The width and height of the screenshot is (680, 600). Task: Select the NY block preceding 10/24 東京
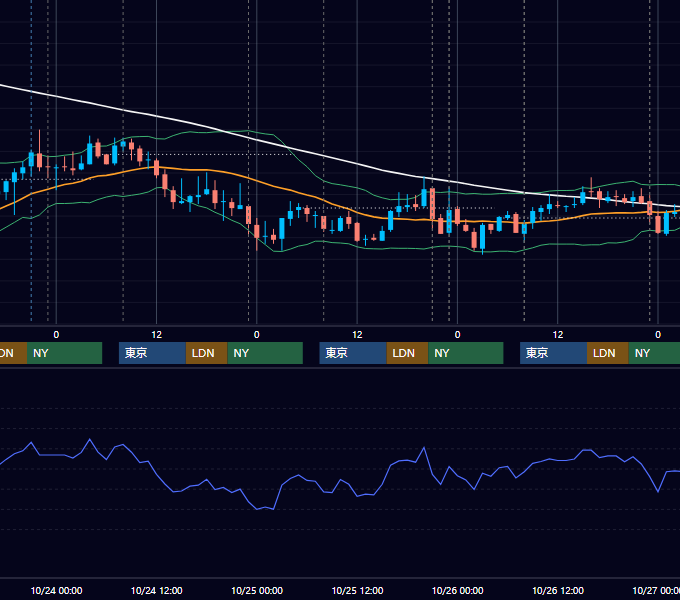pyautogui.click(x=64, y=353)
